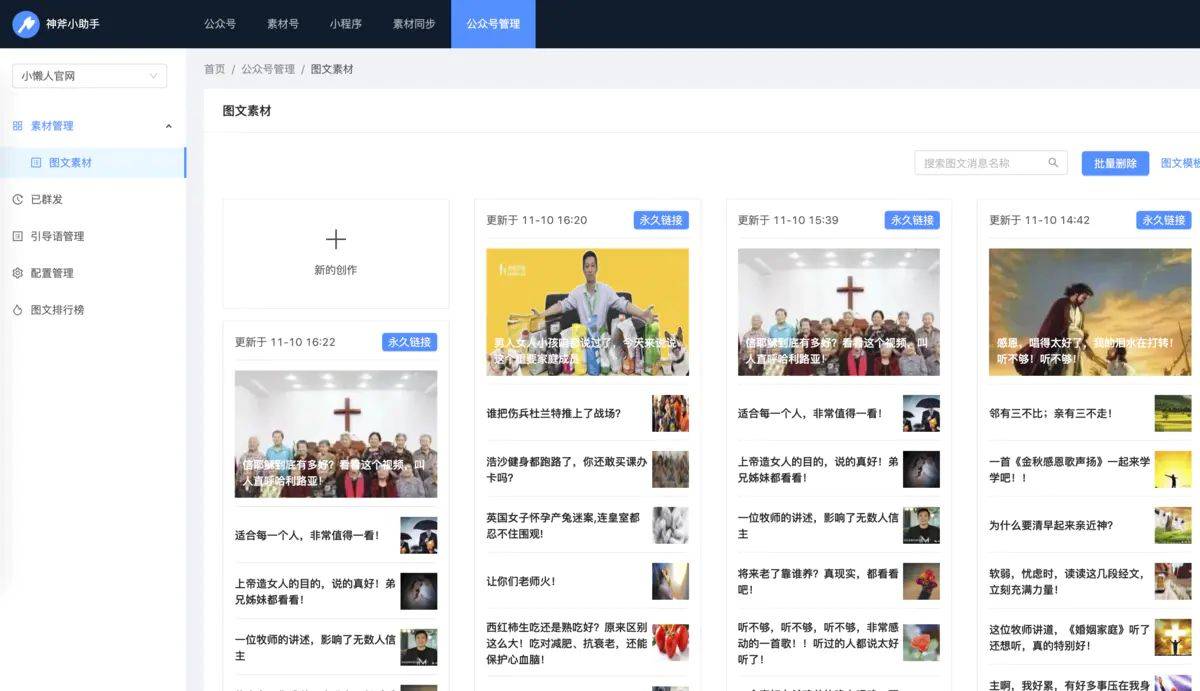Click the 图文素材 sidebar item icon

click(x=36, y=162)
